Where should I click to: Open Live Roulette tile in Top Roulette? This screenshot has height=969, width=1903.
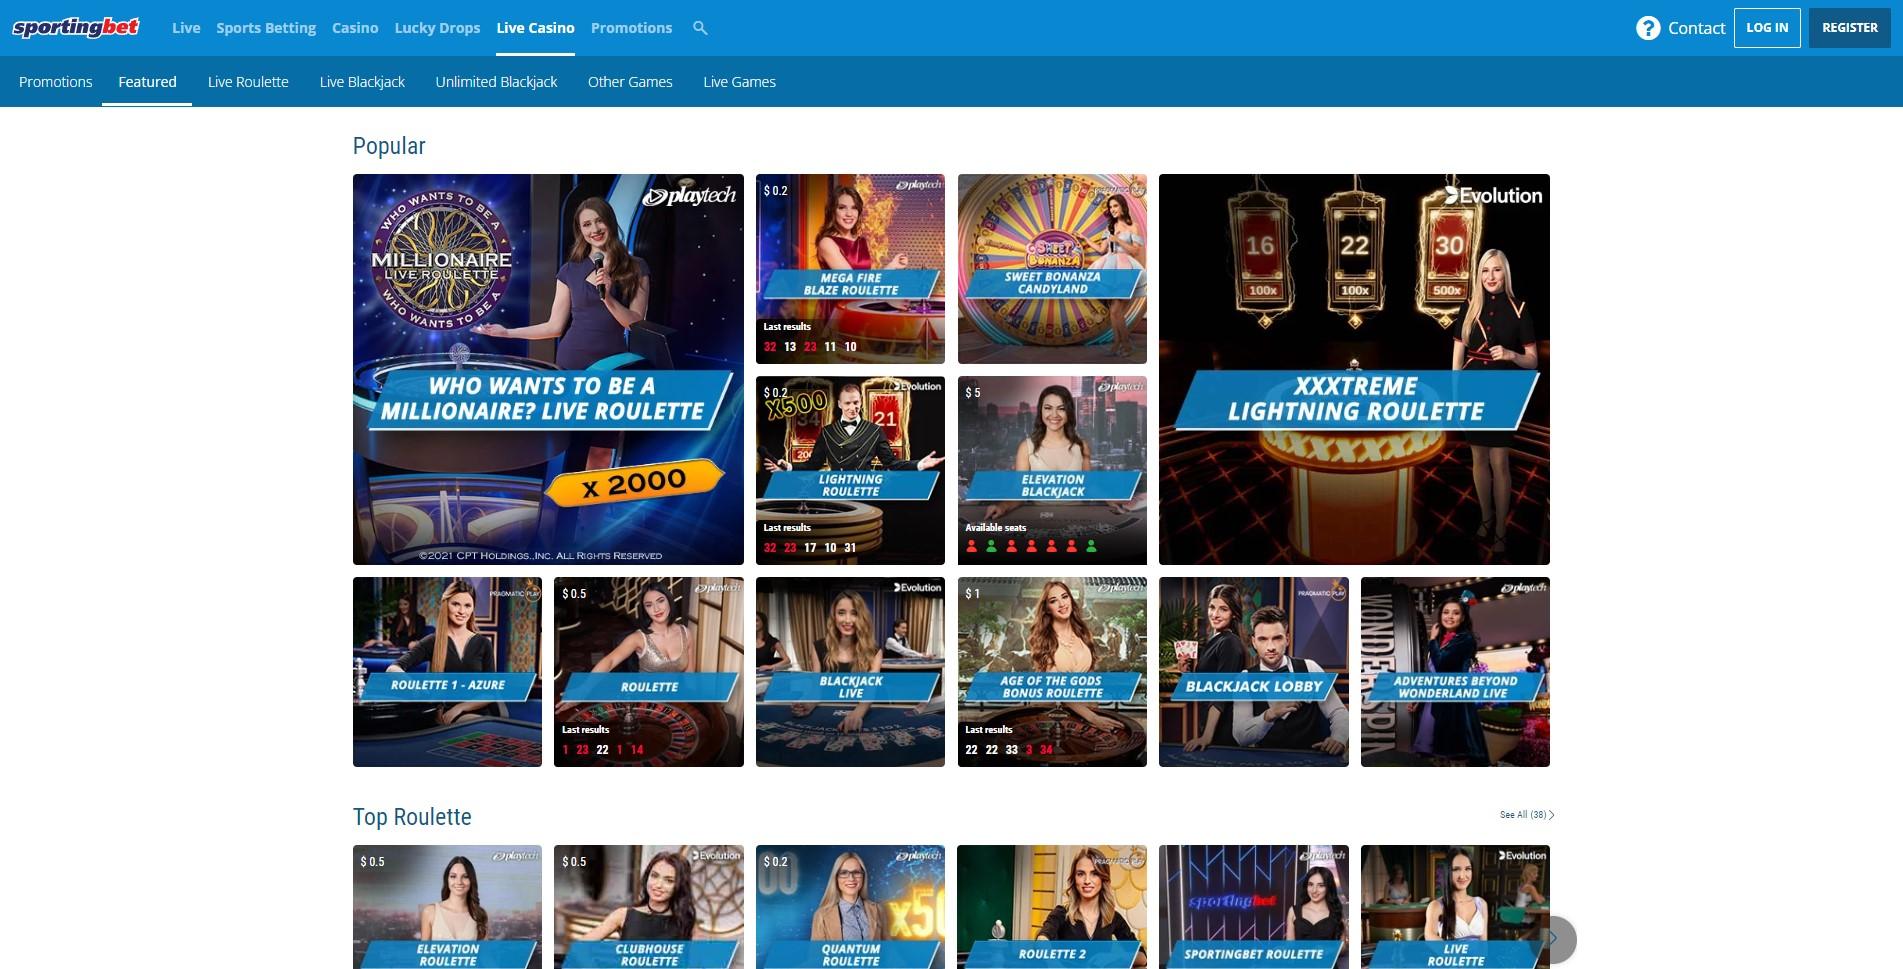pos(1455,907)
